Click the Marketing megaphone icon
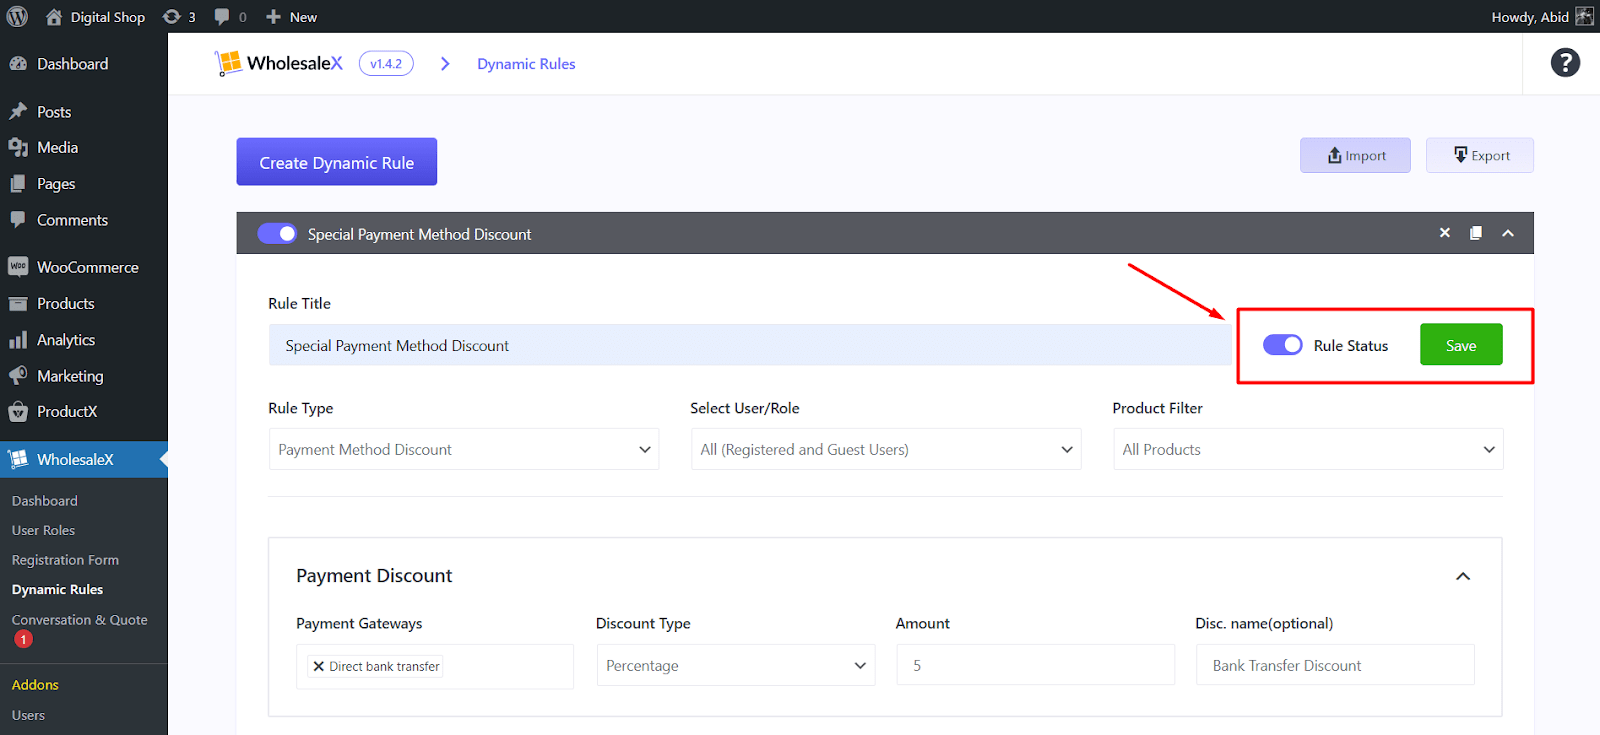 (18, 376)
